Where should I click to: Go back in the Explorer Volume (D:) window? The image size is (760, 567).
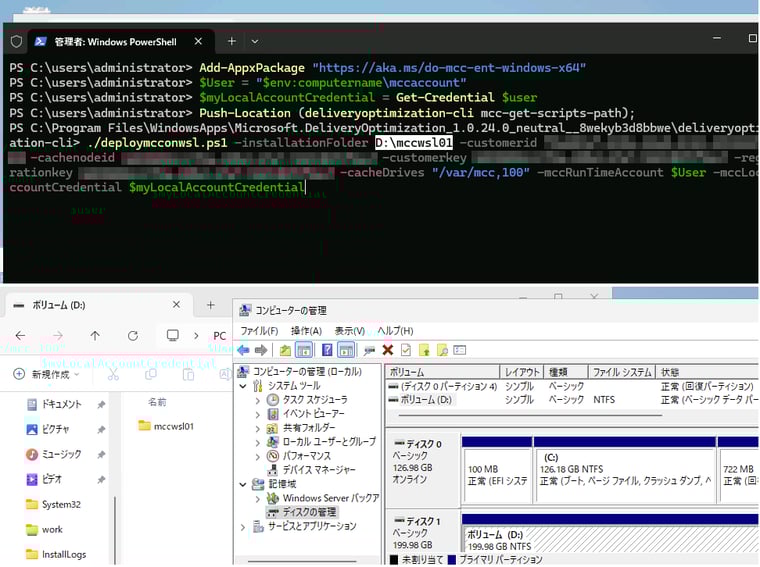20,335
